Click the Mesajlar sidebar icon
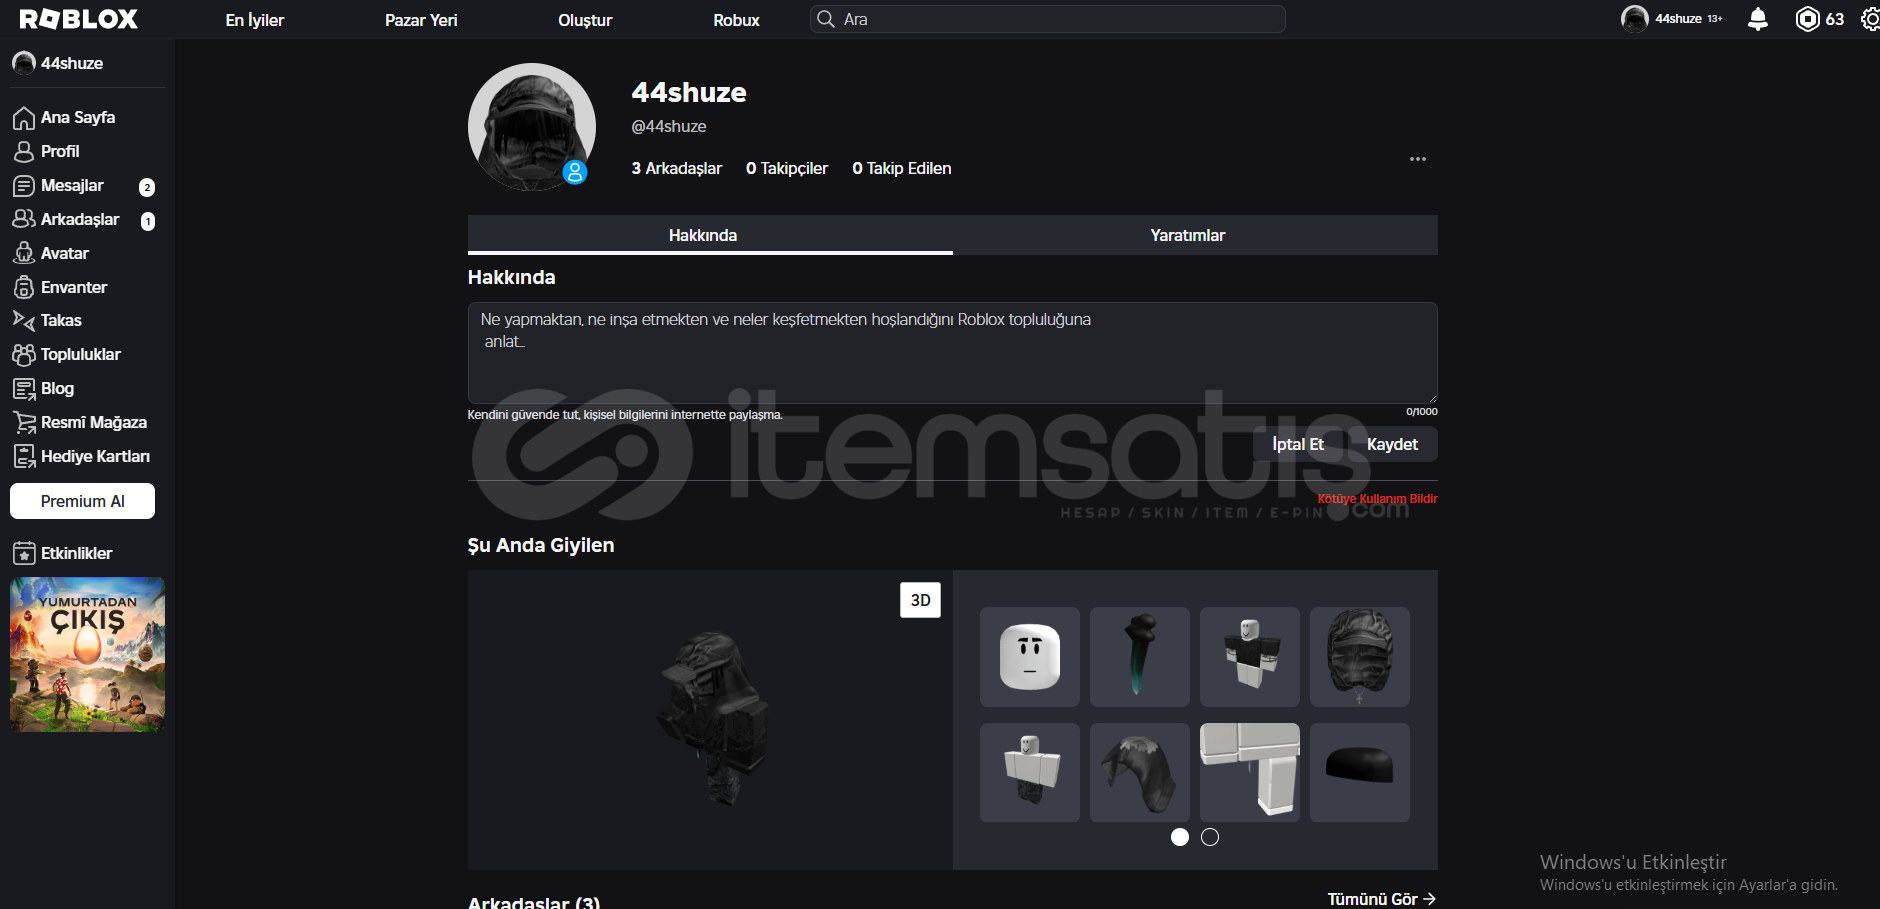The image size is (1880, 909). (24, 186)
